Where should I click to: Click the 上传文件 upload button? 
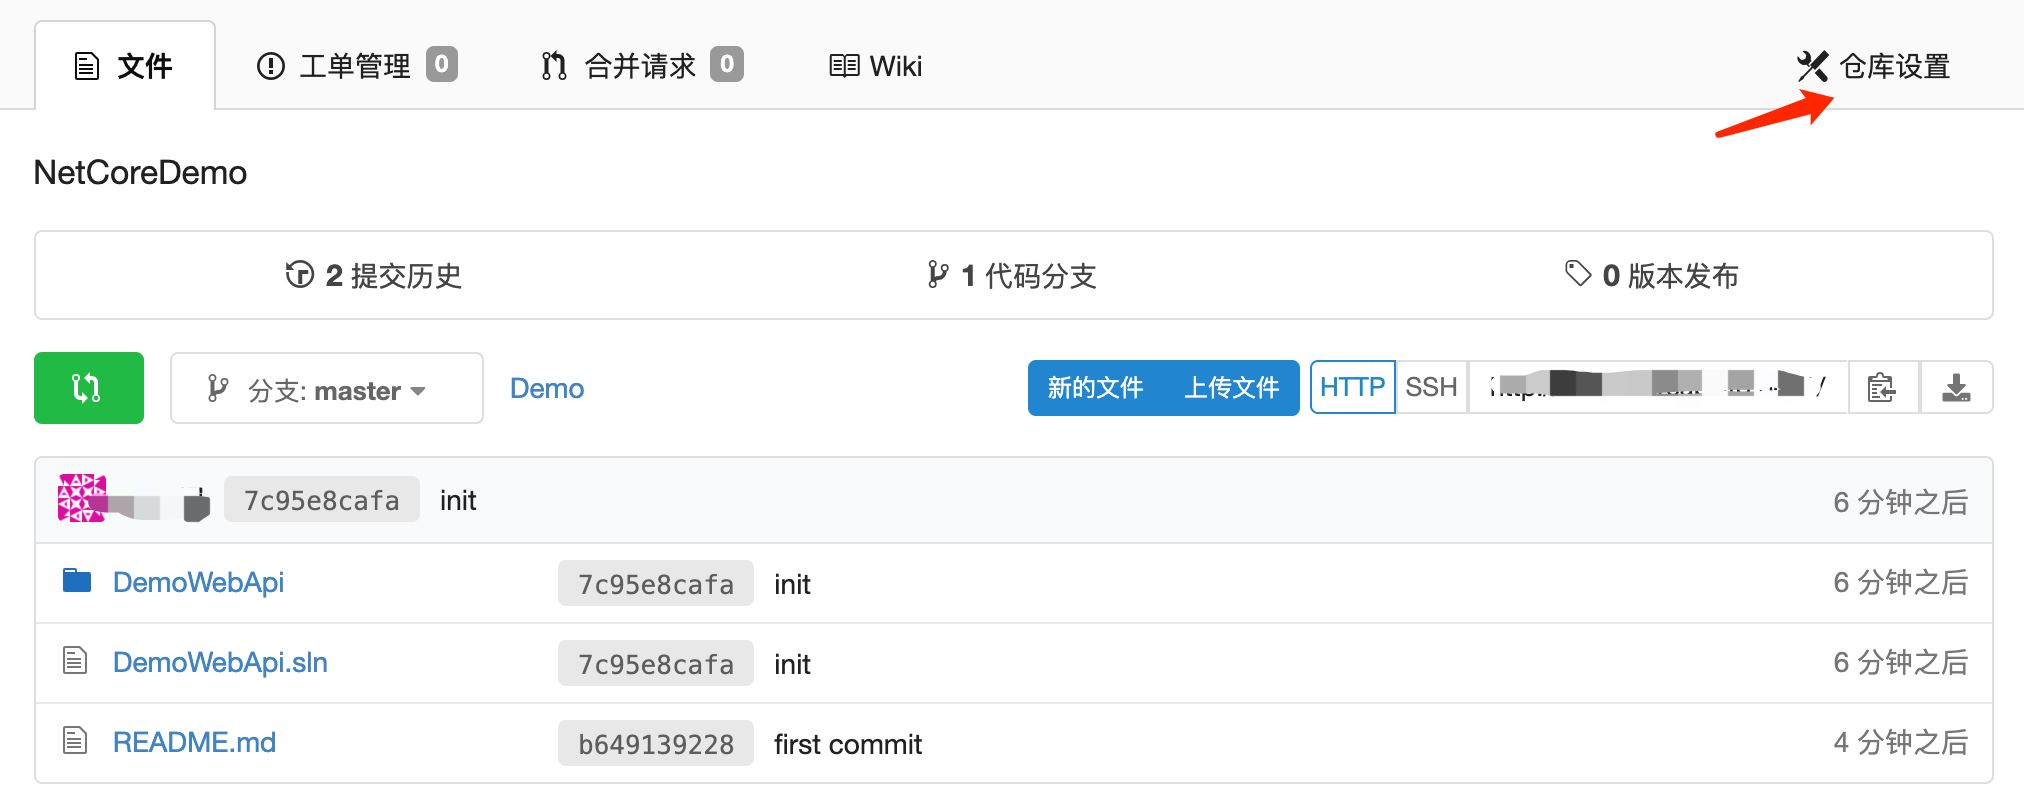(x=1232, y=388)
